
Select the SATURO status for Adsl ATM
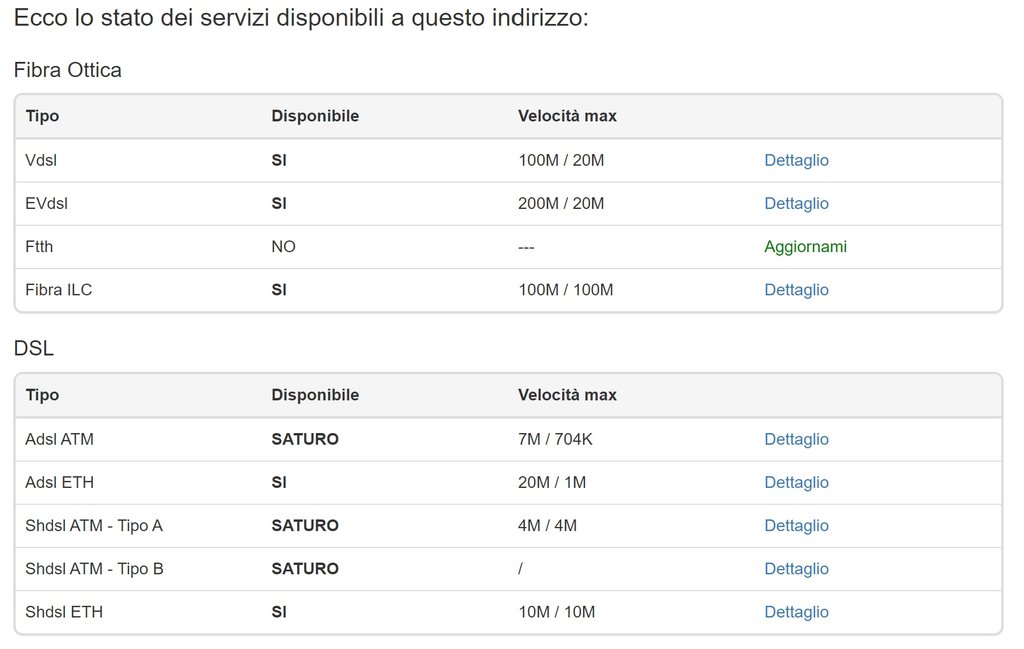point(305,439)
